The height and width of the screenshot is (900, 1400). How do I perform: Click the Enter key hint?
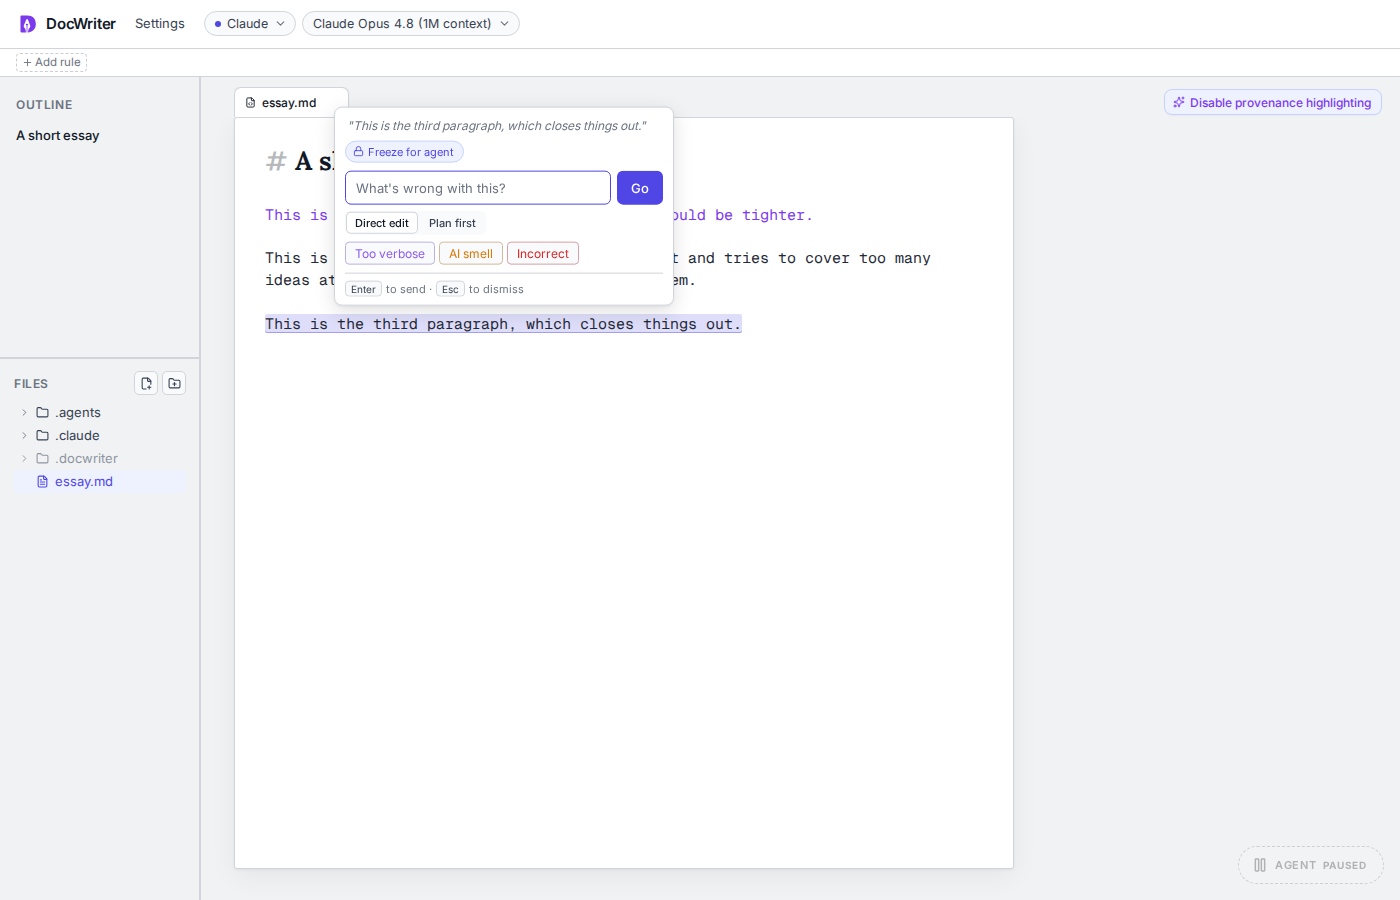364,289
